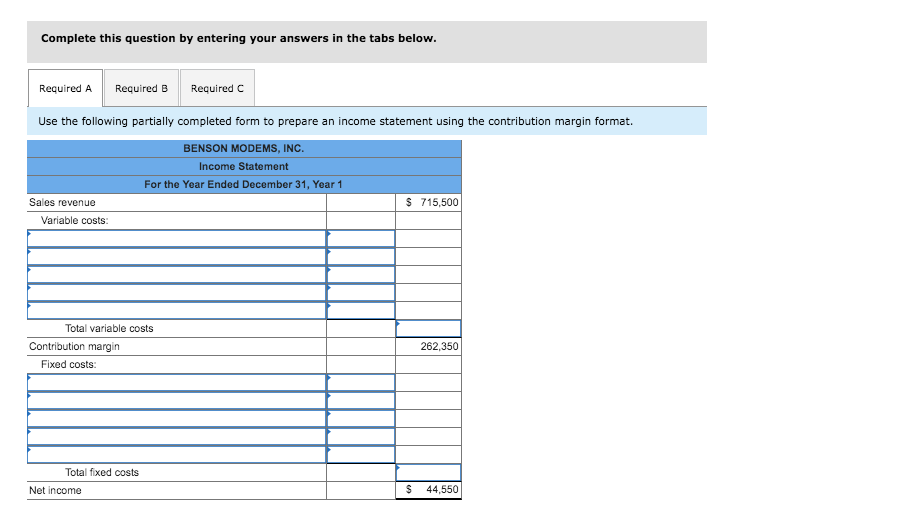907x506 pixels.
Task: Click the Total fixed costs amount field
Action: click(429, 472)
